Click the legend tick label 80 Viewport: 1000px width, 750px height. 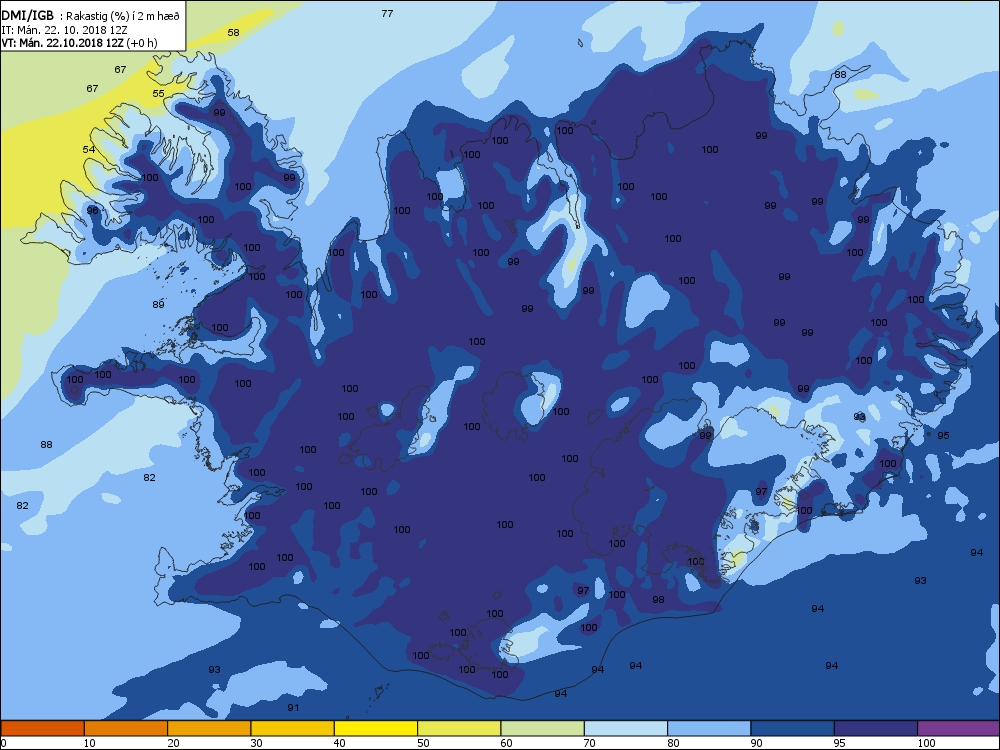673,743
